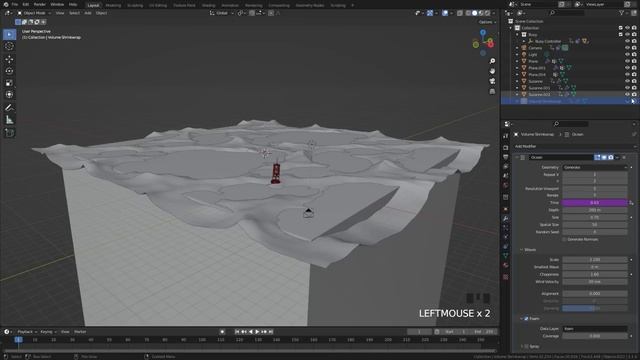
Task: Select the Transform tool
Action: (x=9, y=95)
